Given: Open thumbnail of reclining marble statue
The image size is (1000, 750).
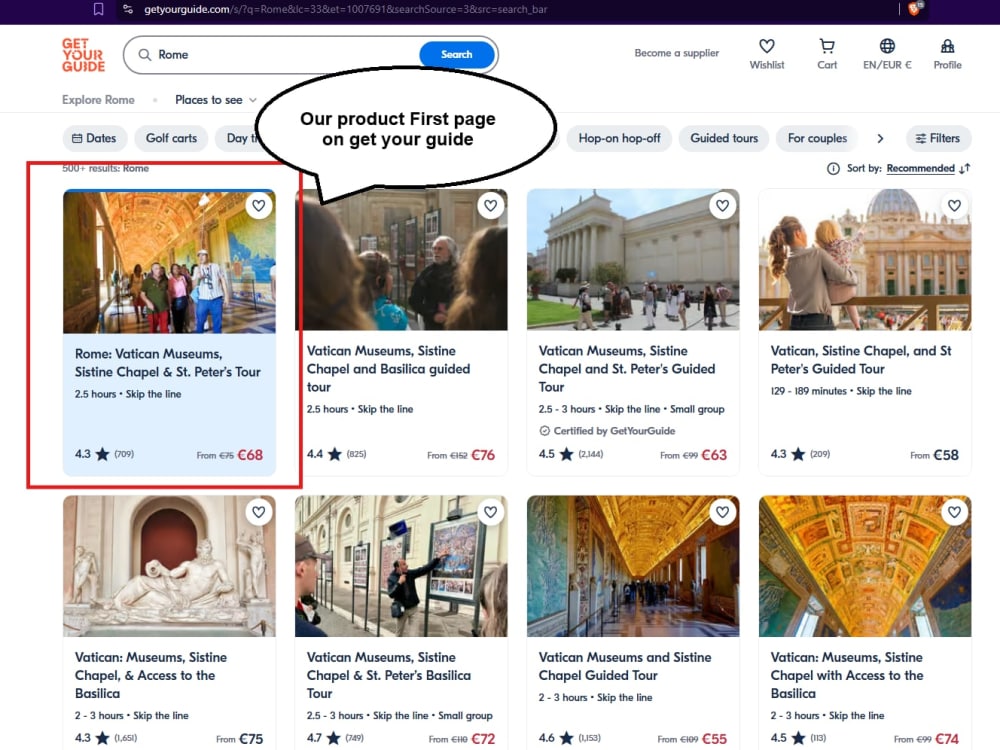Looking at the screenshot, I should [169, 566].
